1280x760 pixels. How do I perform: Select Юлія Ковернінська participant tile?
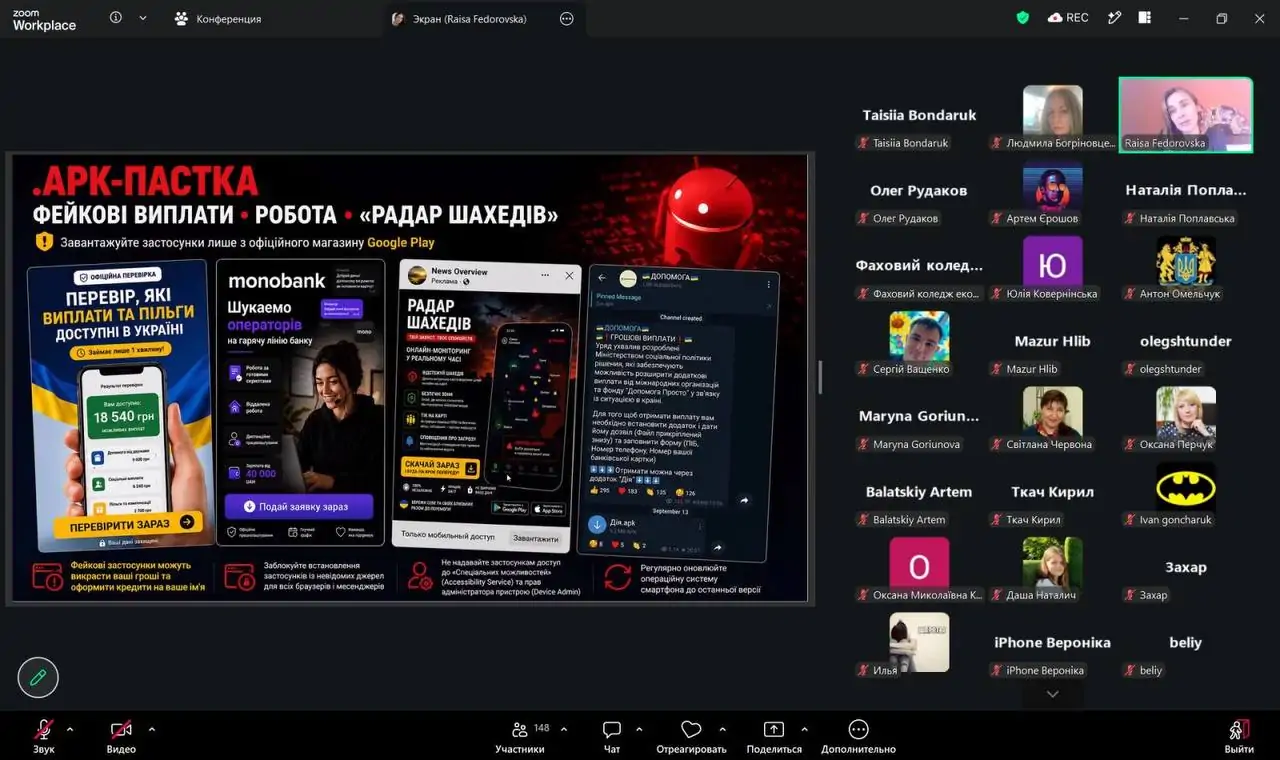(x=1052, y=266)
